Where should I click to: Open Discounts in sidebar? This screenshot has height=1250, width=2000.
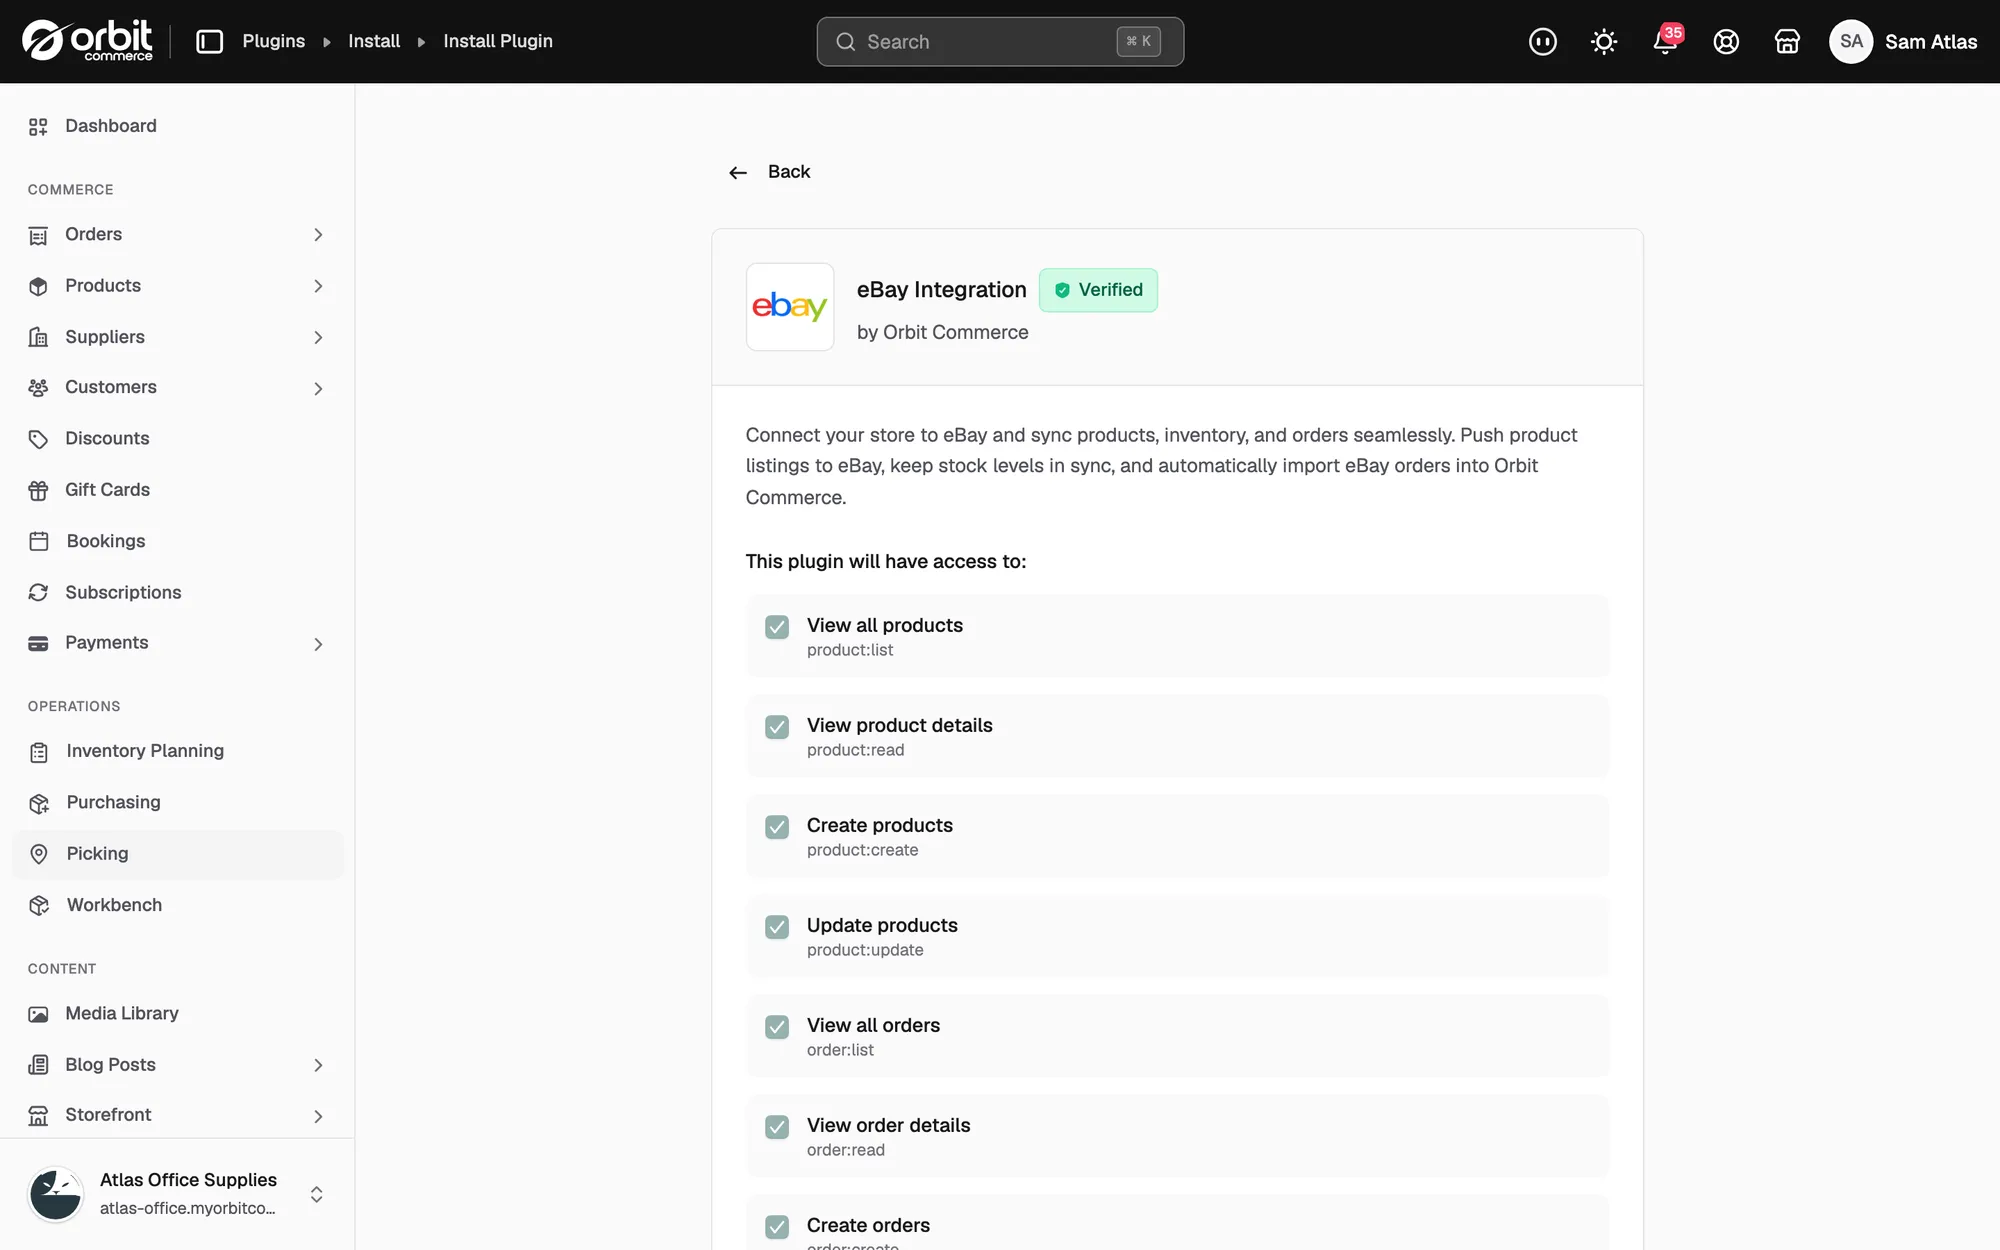click(178, 438)
